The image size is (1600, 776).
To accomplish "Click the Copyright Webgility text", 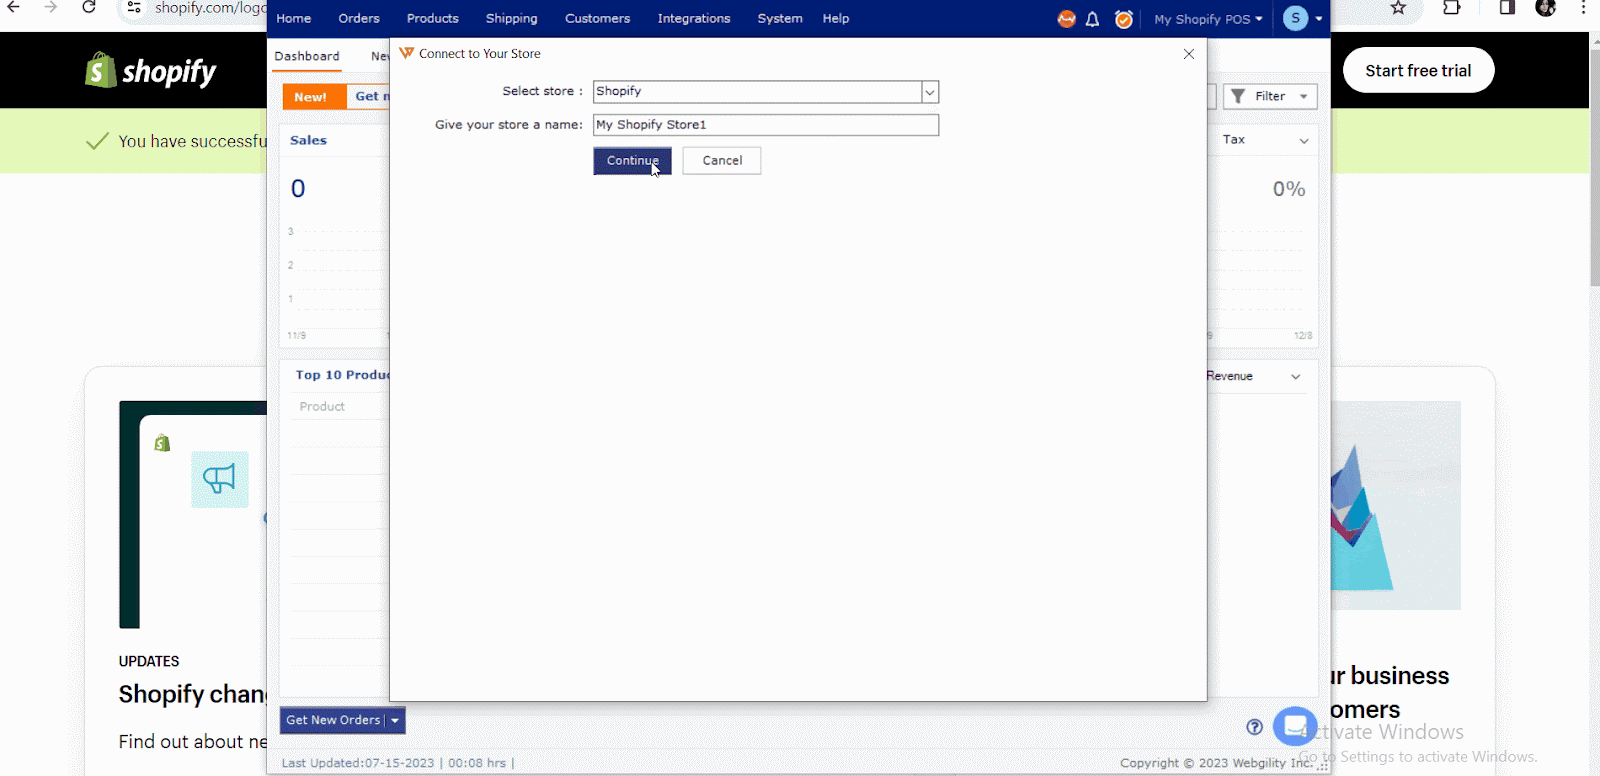I will click(1217, 763).
